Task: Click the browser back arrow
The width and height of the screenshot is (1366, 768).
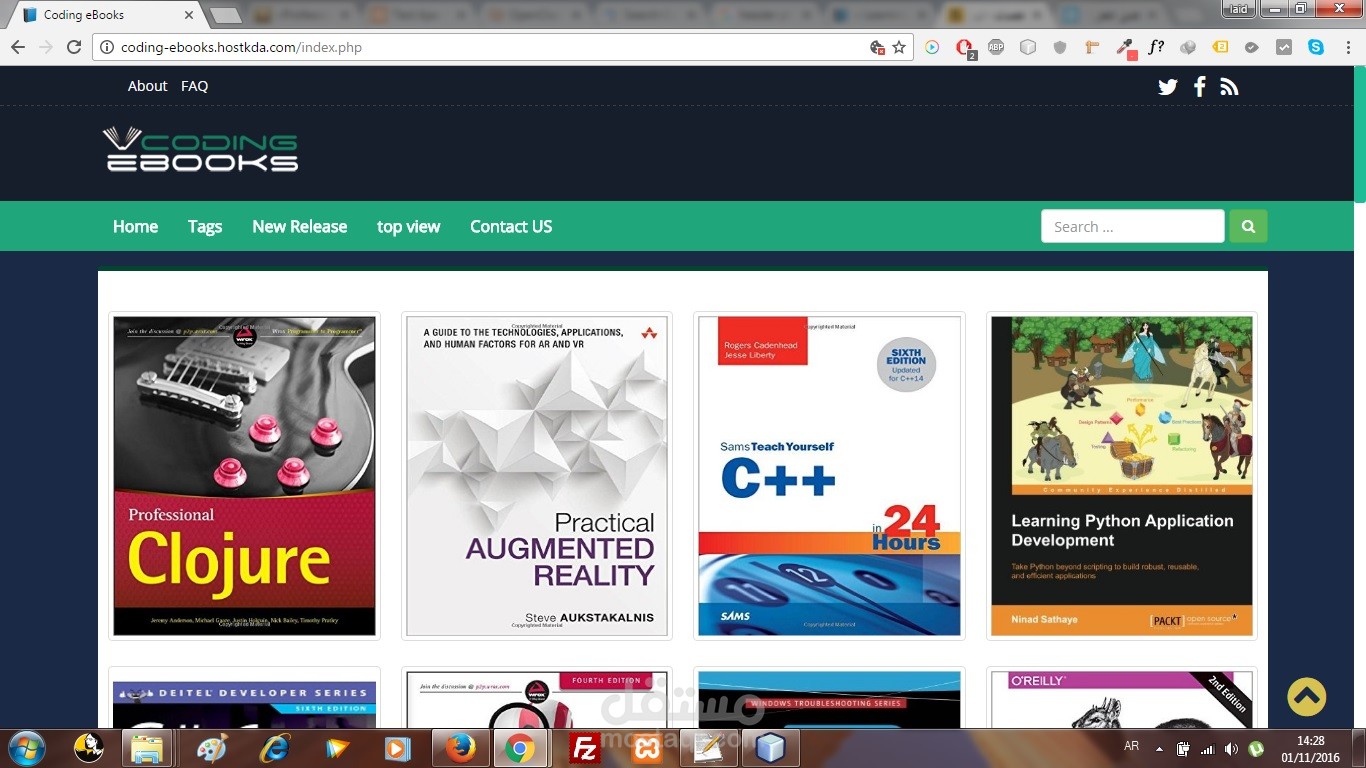Action: [18, 47]
